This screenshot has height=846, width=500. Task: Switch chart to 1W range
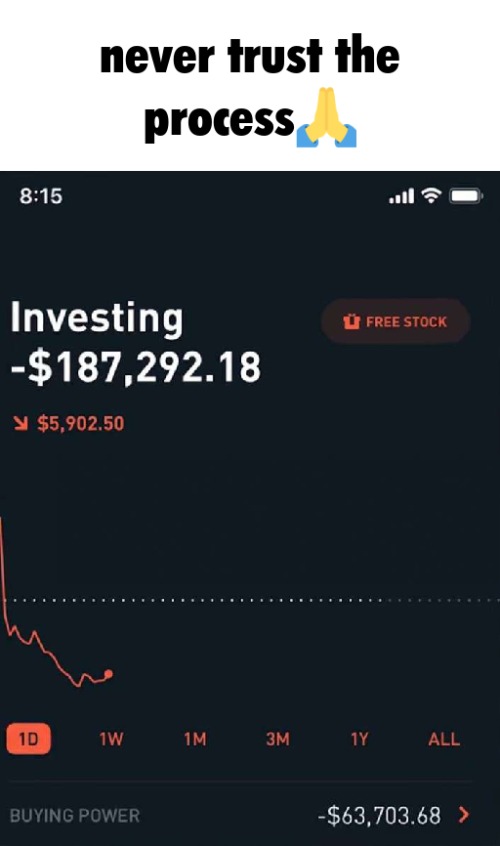[111, 739]
